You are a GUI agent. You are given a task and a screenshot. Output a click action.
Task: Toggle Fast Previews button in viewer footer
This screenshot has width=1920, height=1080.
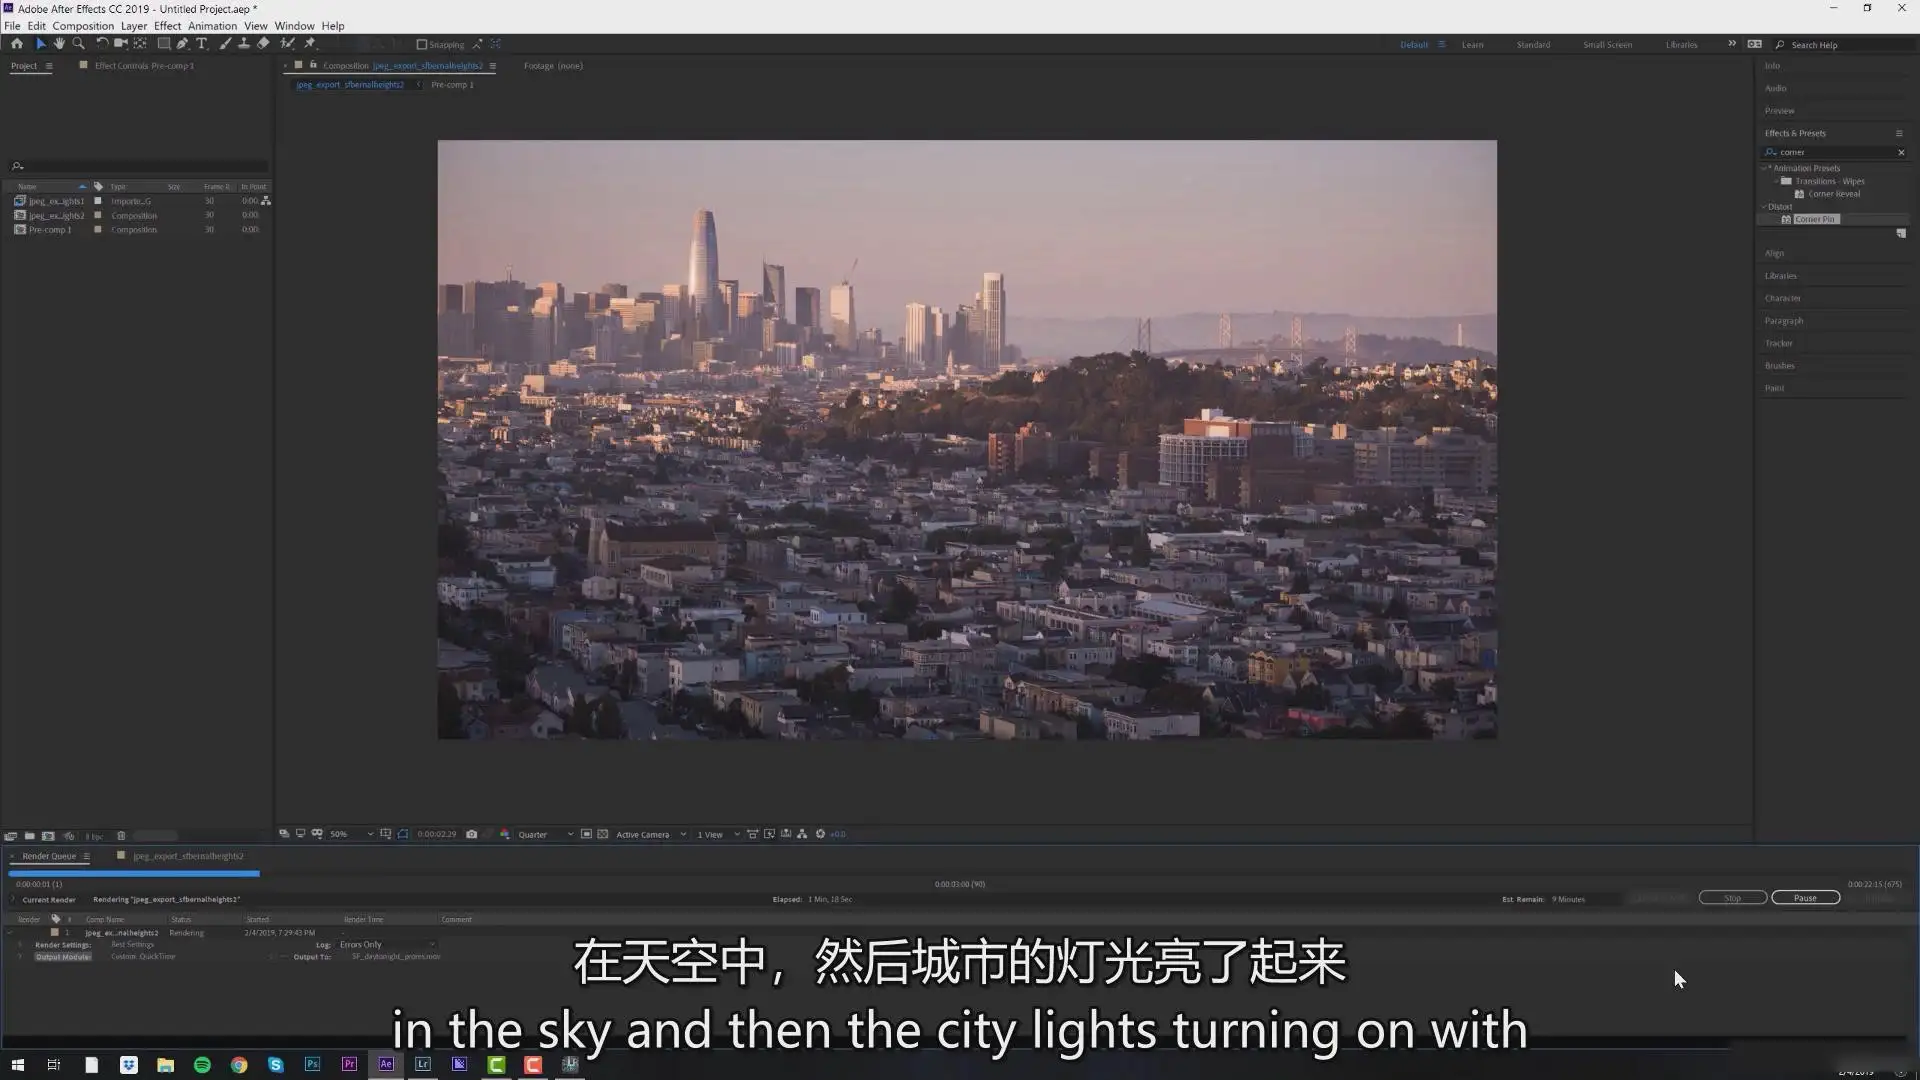[769, 834]
